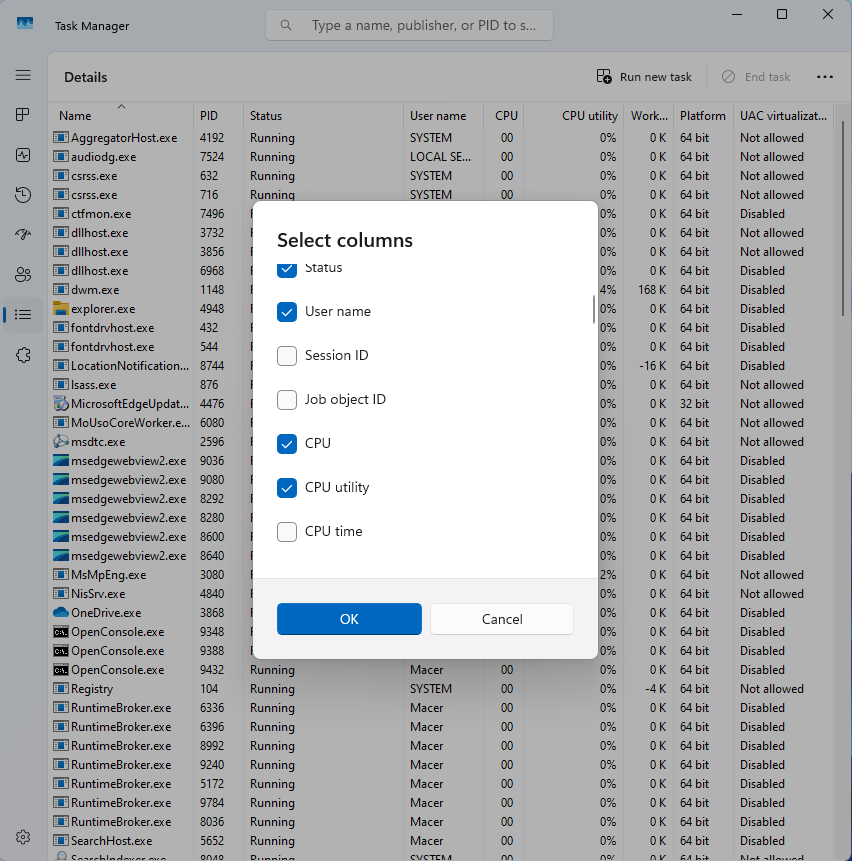The width and height of the screenshot is (852, 861).
Task: Sort by the Name column header
Action: pos(121,116)
